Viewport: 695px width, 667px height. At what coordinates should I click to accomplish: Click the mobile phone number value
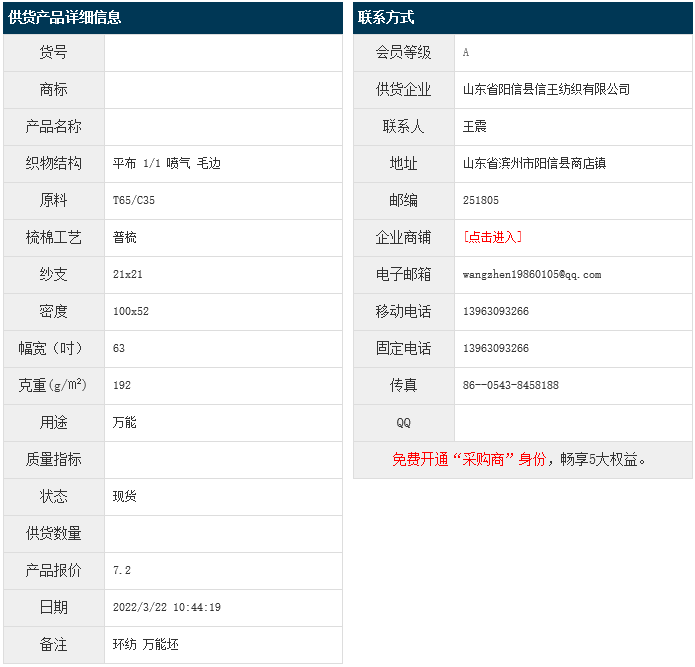[x=496, y=311]
